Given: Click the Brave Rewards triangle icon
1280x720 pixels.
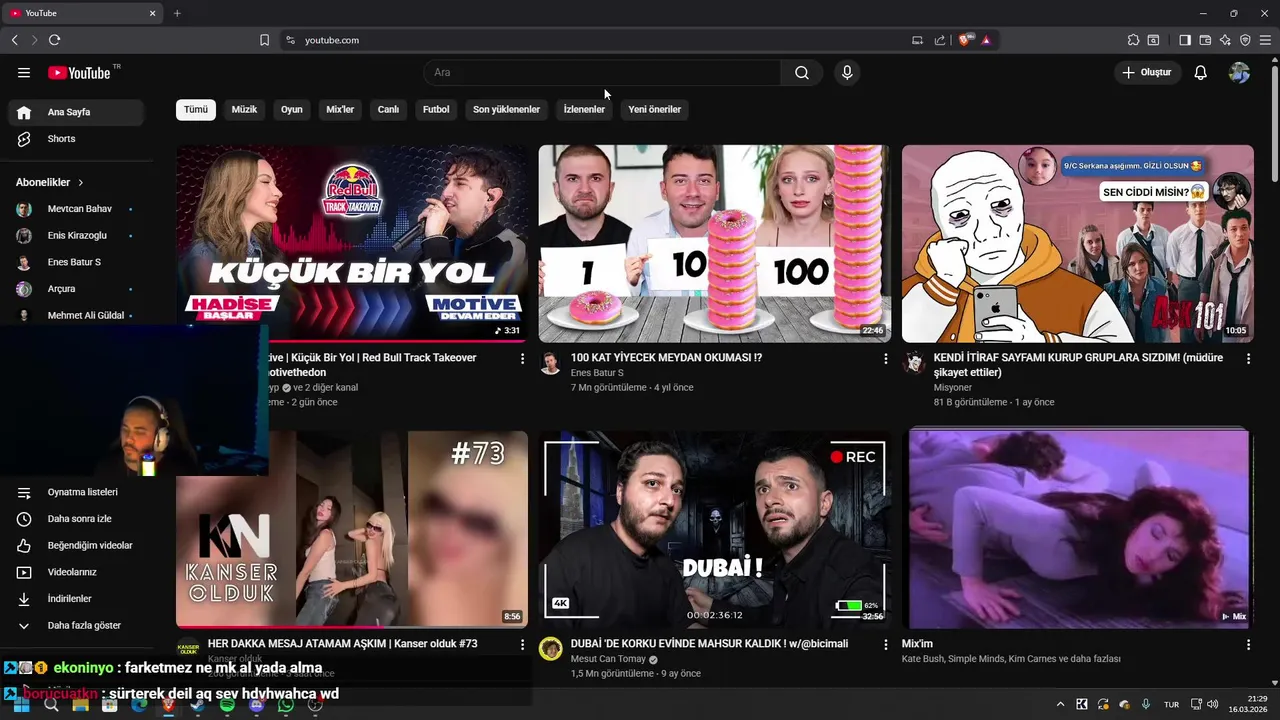Looking at the screenshot, I should 986,40.
